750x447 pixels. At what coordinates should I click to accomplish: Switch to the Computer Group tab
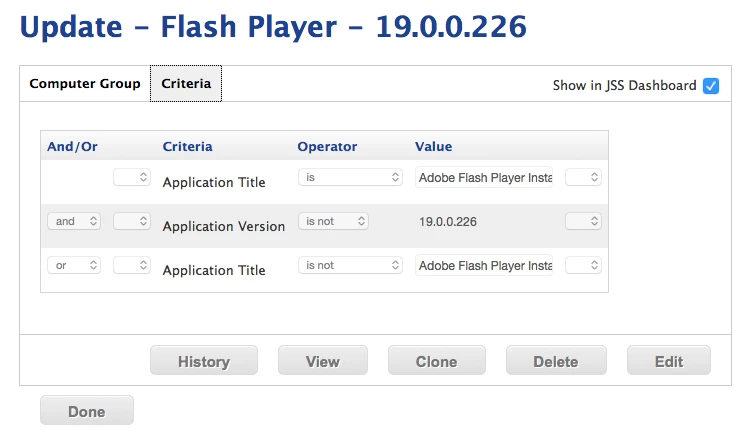pos(85,84)
